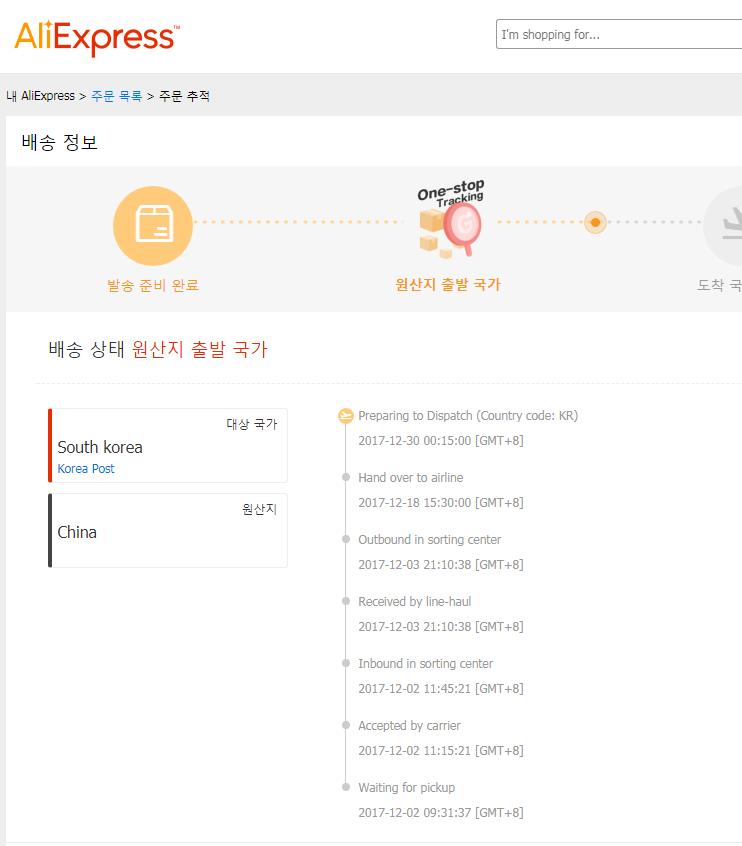Click the orange progress dot marker
This screenshot has width=742, height=846.
point(595,222)
